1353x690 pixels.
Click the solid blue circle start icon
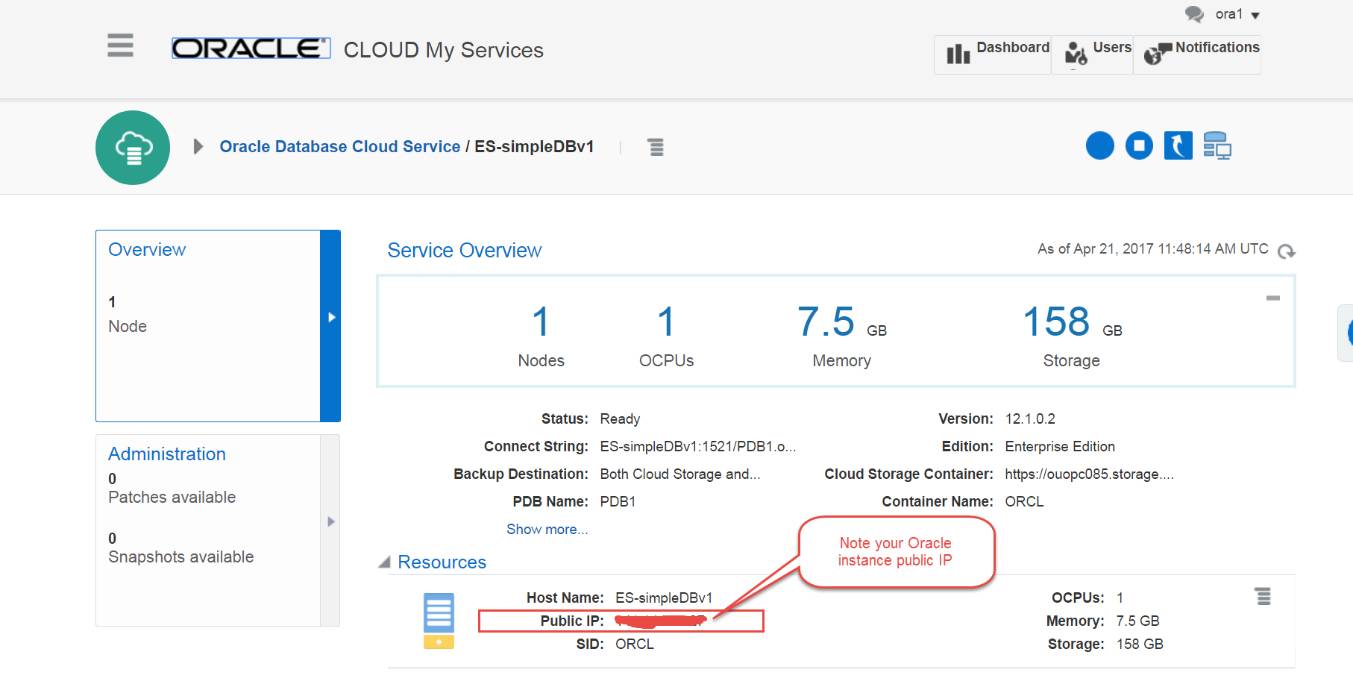[x=1100, y=146]
